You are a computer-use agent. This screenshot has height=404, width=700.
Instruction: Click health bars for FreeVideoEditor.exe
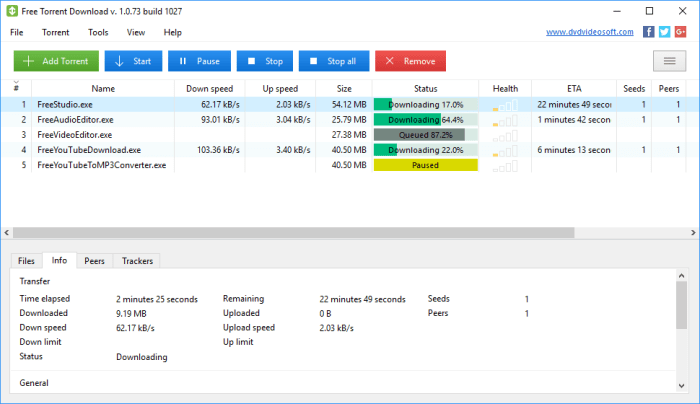(x=505, y=136)
